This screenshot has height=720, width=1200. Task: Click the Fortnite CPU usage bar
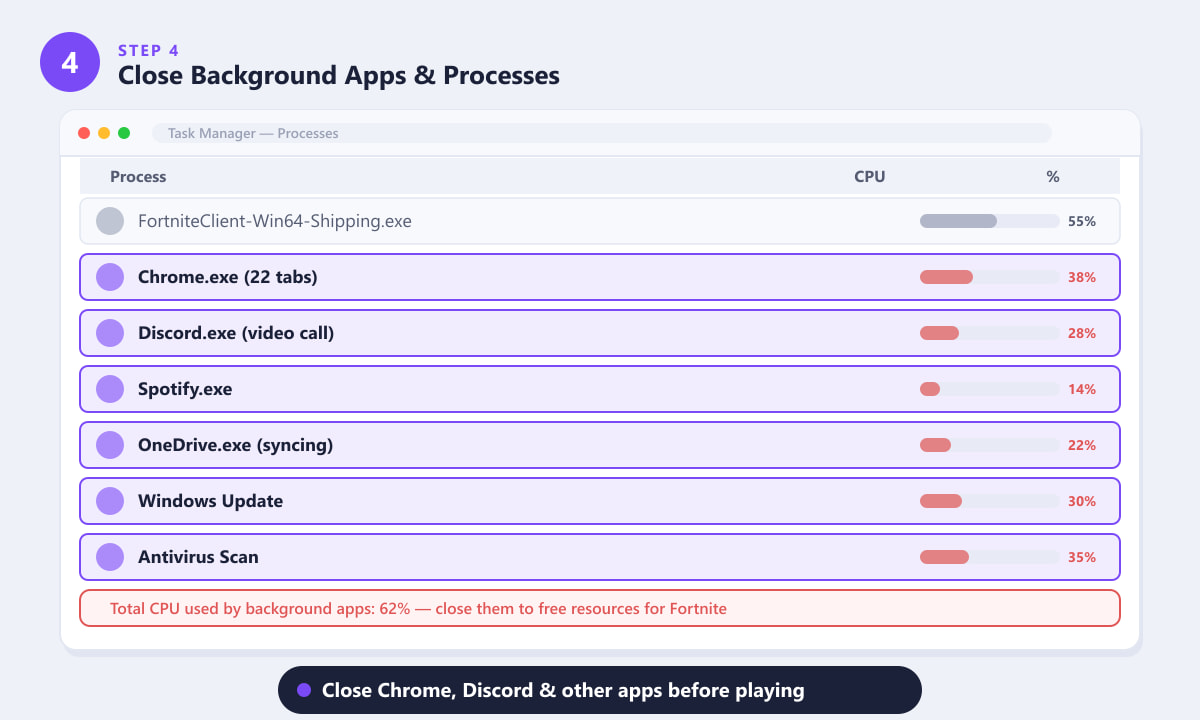tap(990, 221)
